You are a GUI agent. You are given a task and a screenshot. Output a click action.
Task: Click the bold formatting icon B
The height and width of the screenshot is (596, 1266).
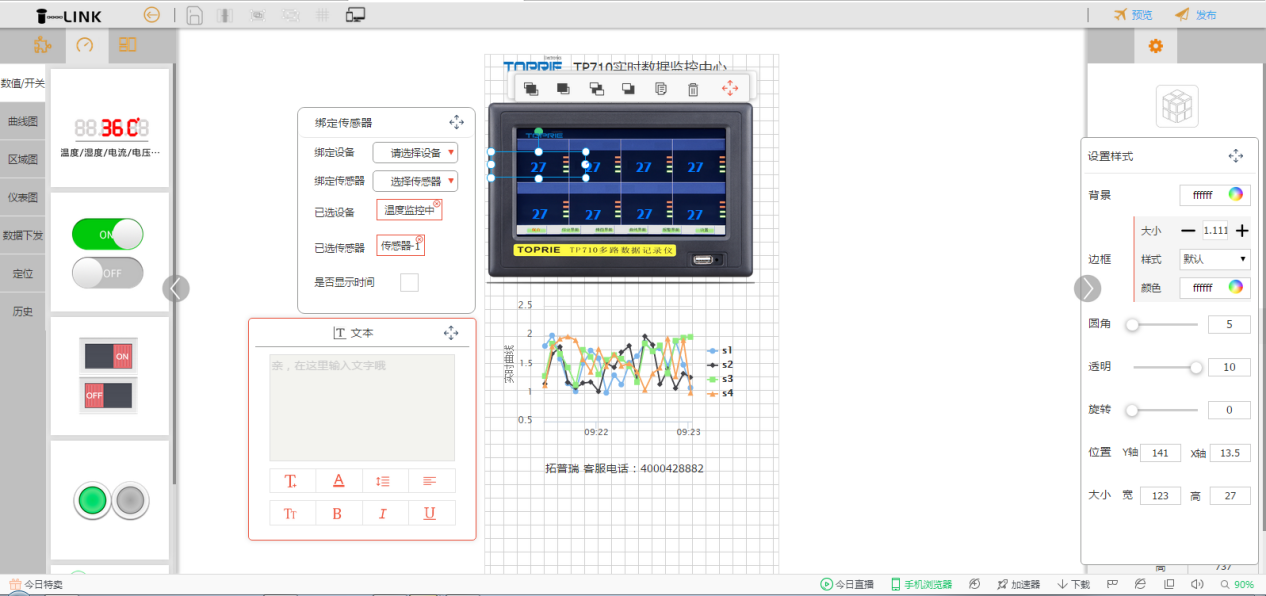click(338, 512)
